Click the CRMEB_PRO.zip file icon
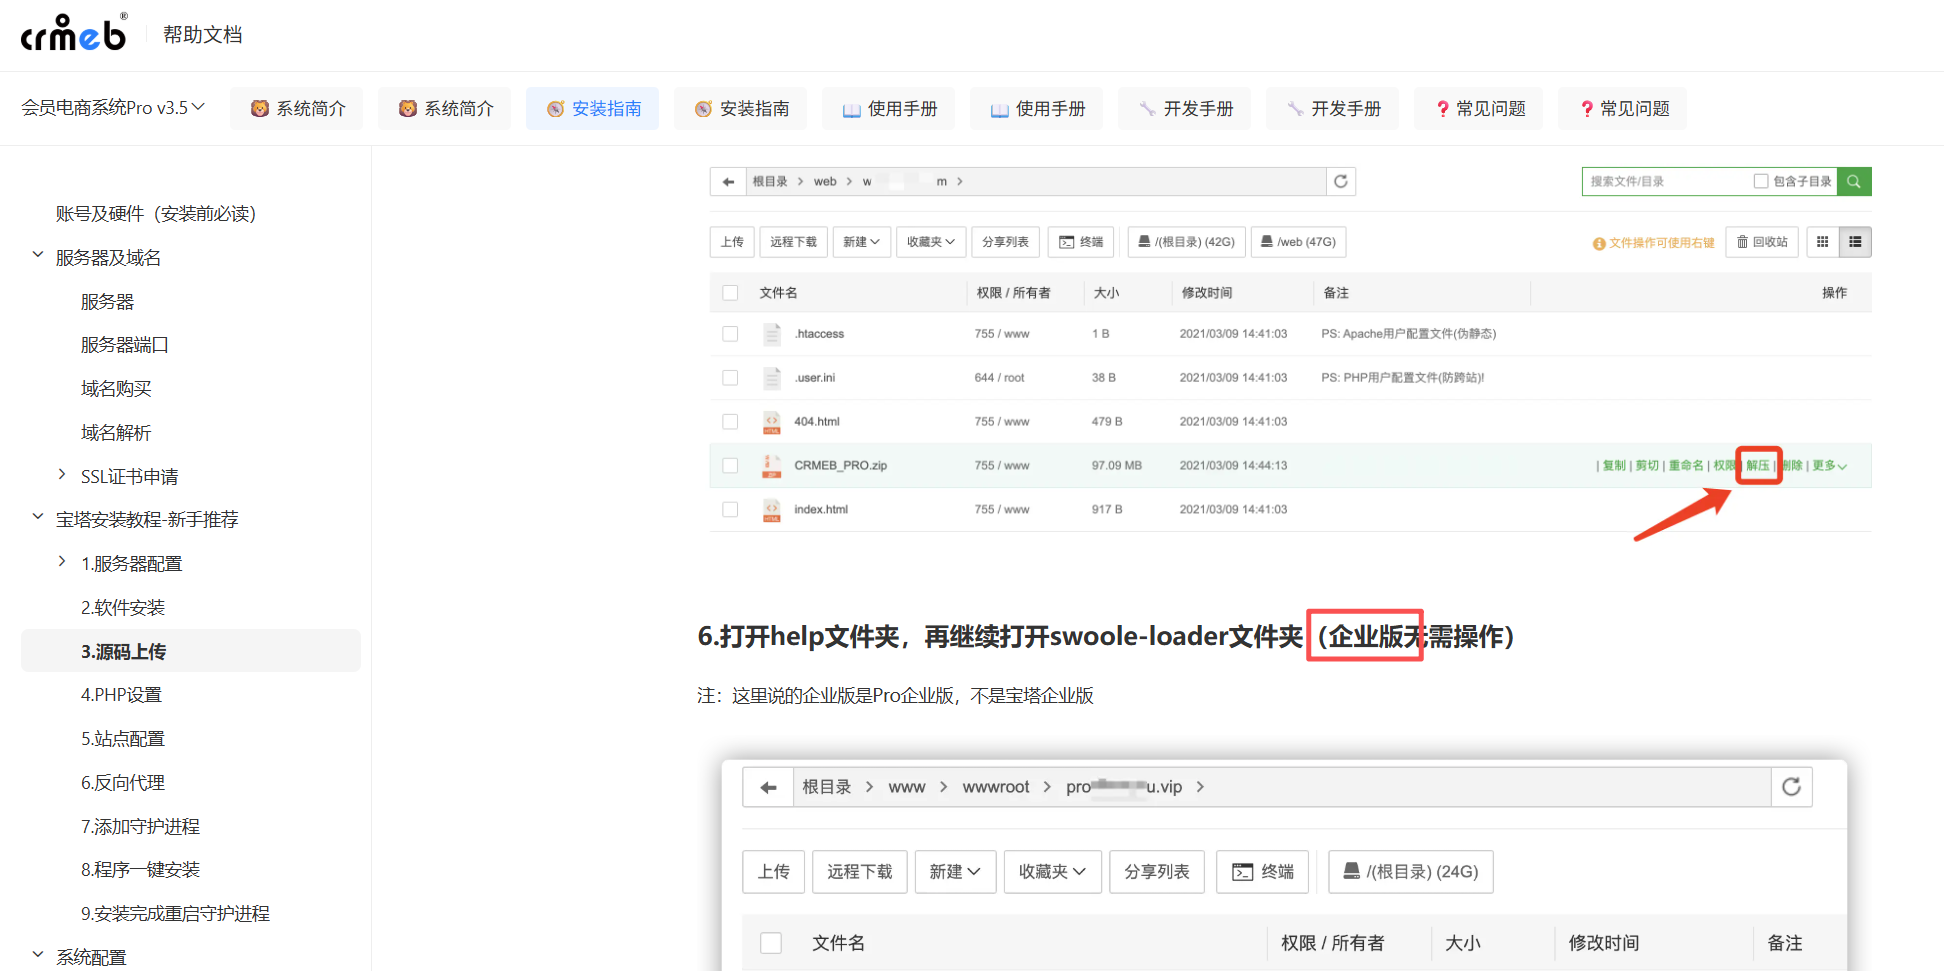The height and width of the screenshot is (971, 1944). pyautogui.click(x=772, y=465)
